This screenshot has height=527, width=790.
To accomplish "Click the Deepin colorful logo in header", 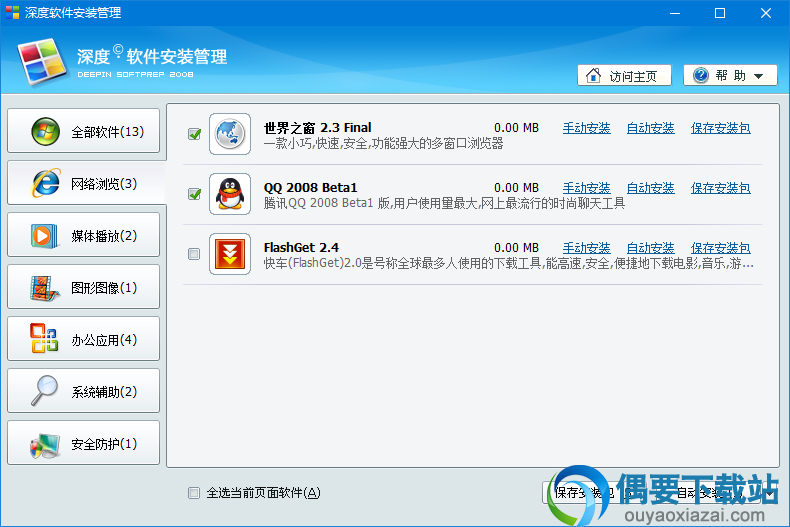I will tap(42, 61).
